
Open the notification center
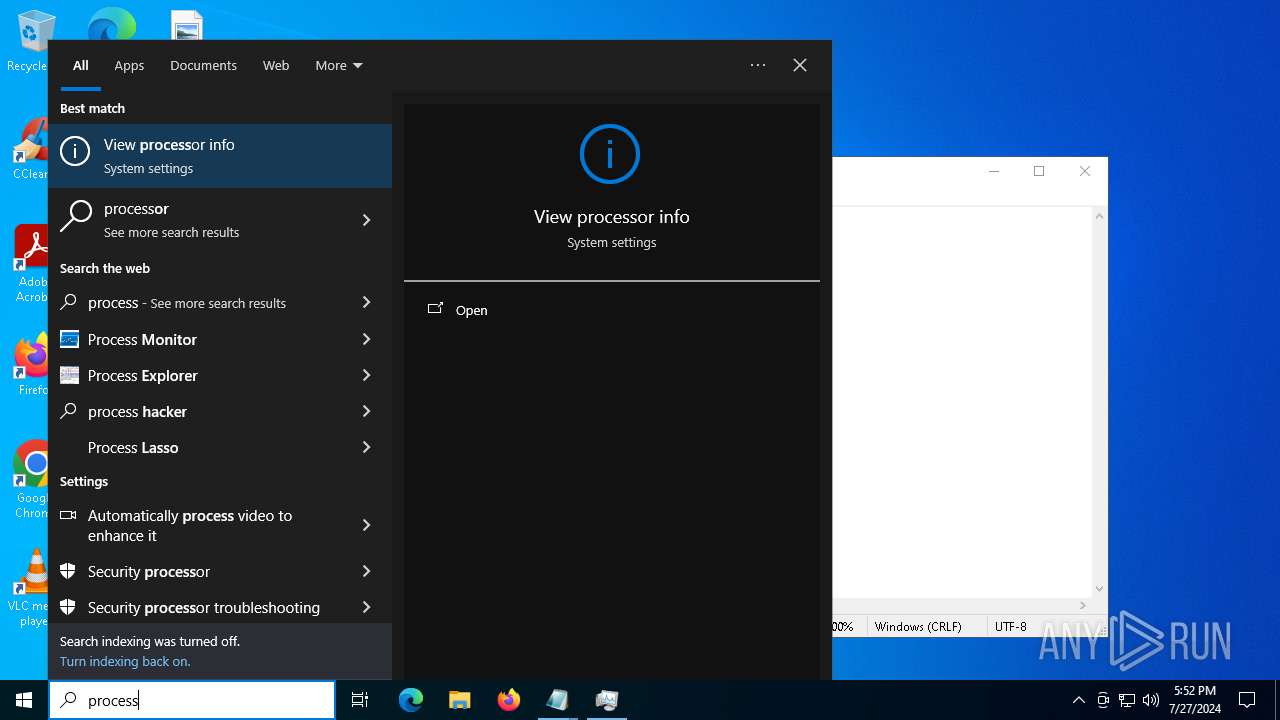point(1247,700)
